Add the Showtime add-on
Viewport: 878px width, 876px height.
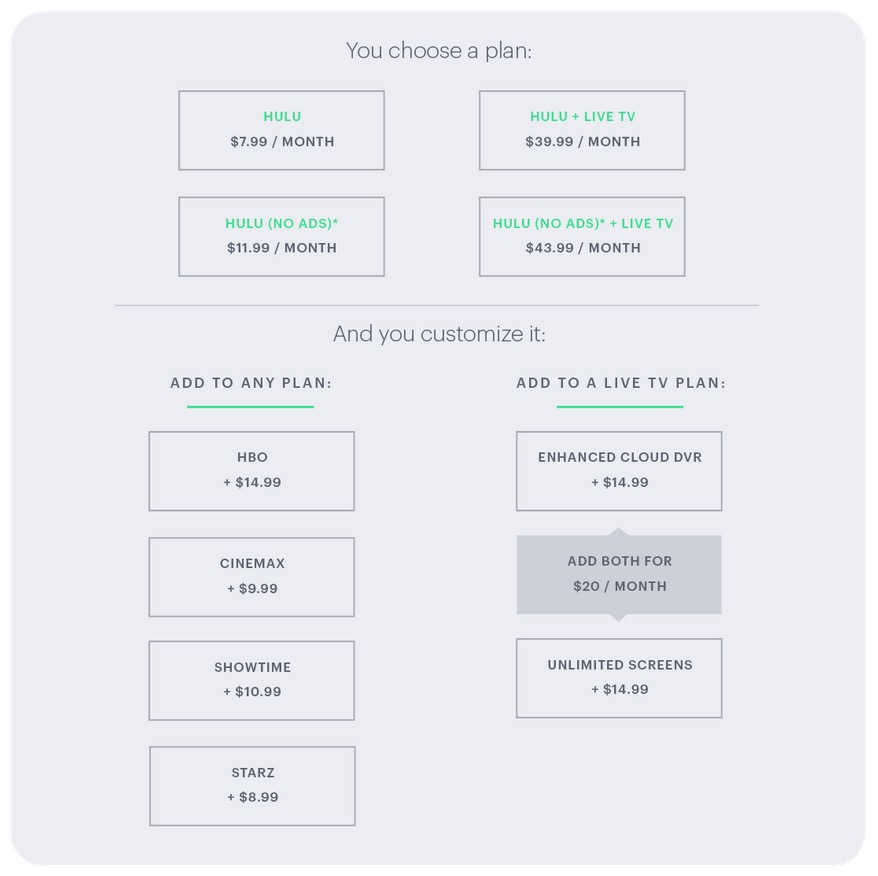click(252, 680)
